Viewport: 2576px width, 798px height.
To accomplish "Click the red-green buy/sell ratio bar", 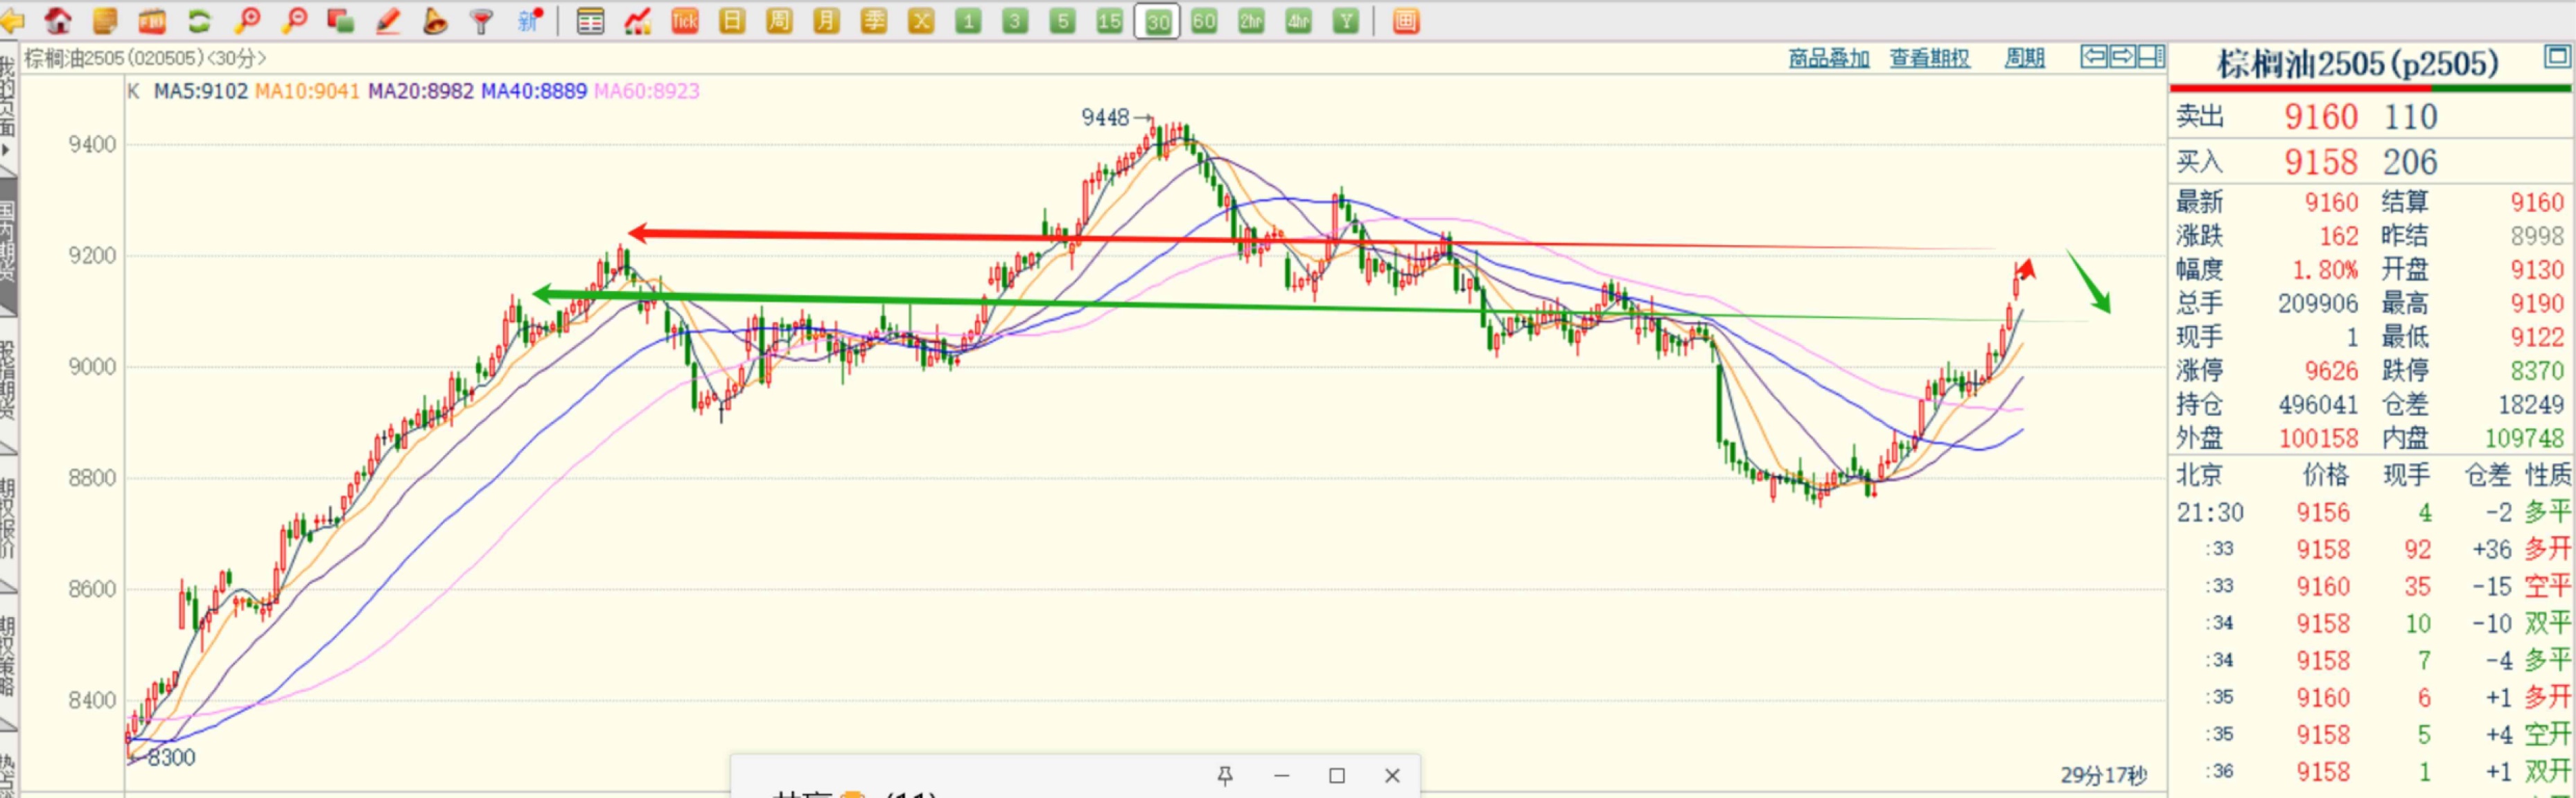I will click(x=2370, y=89).
